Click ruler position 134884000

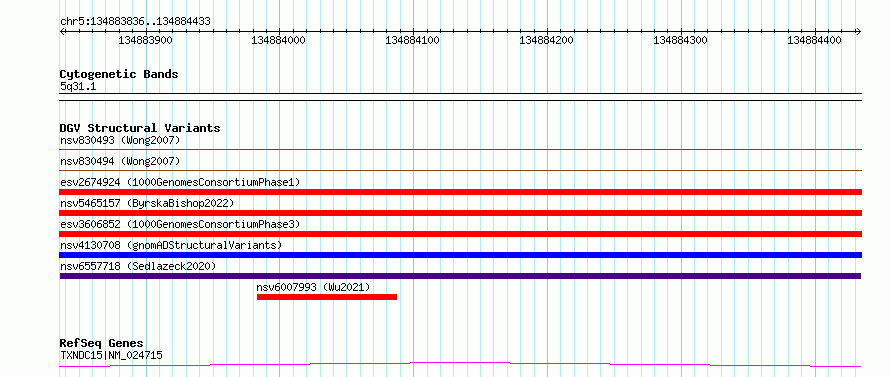click(279, 41)
